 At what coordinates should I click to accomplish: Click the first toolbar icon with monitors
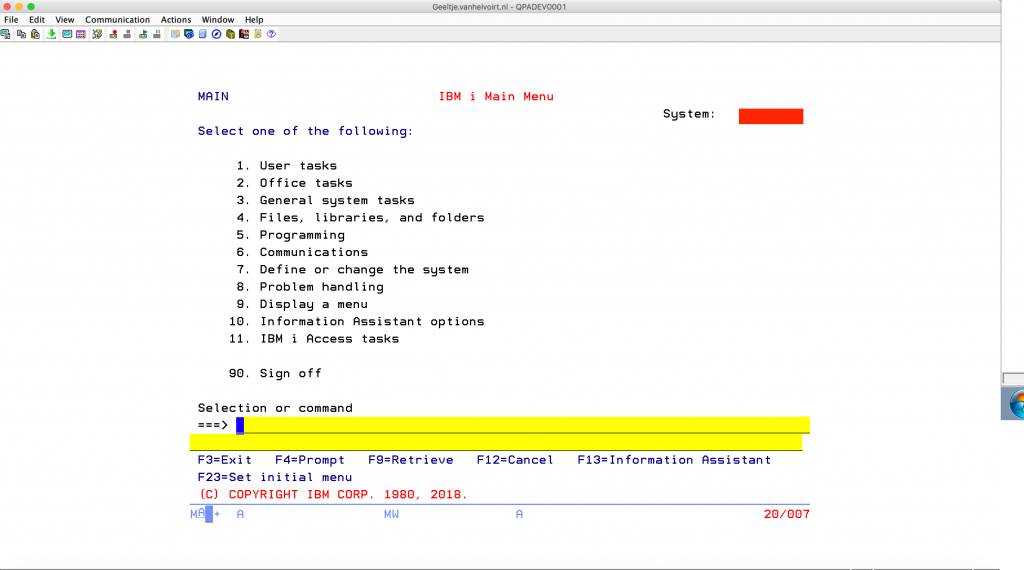(x=5, y=34)
